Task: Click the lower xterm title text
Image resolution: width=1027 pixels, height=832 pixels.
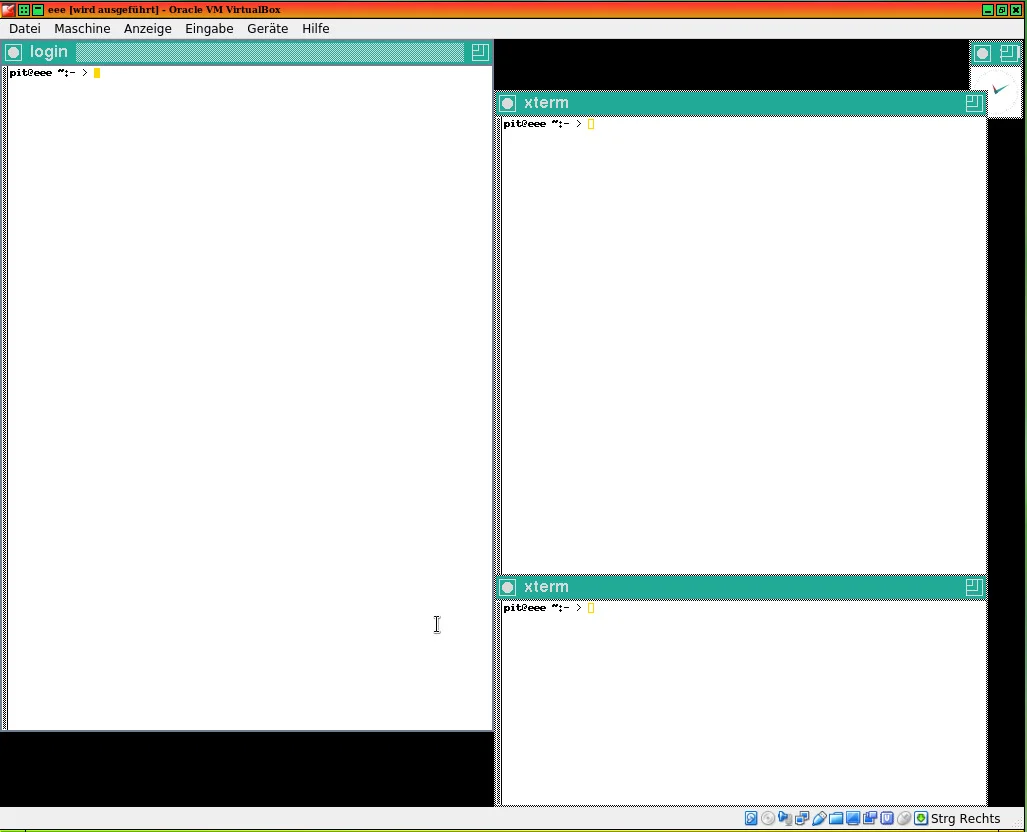Action: [546, 587]
